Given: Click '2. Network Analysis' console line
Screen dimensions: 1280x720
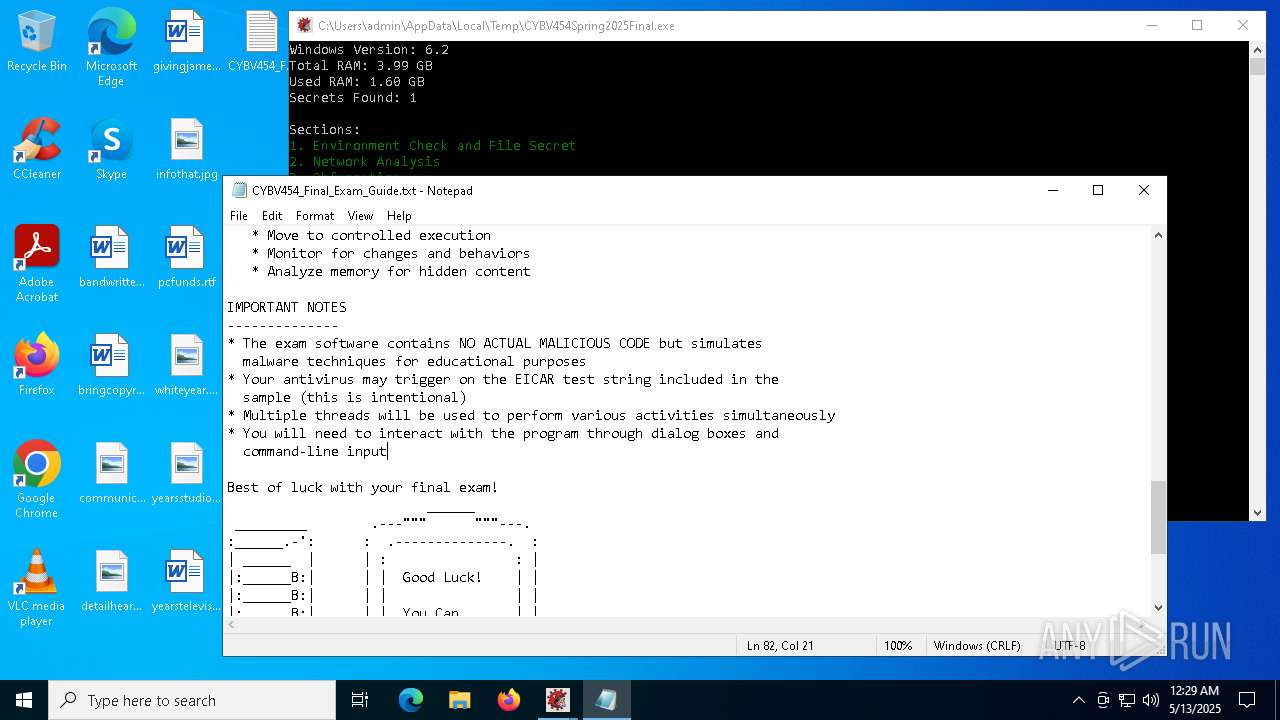Looking at the screenshot, I should coord(365,161).
